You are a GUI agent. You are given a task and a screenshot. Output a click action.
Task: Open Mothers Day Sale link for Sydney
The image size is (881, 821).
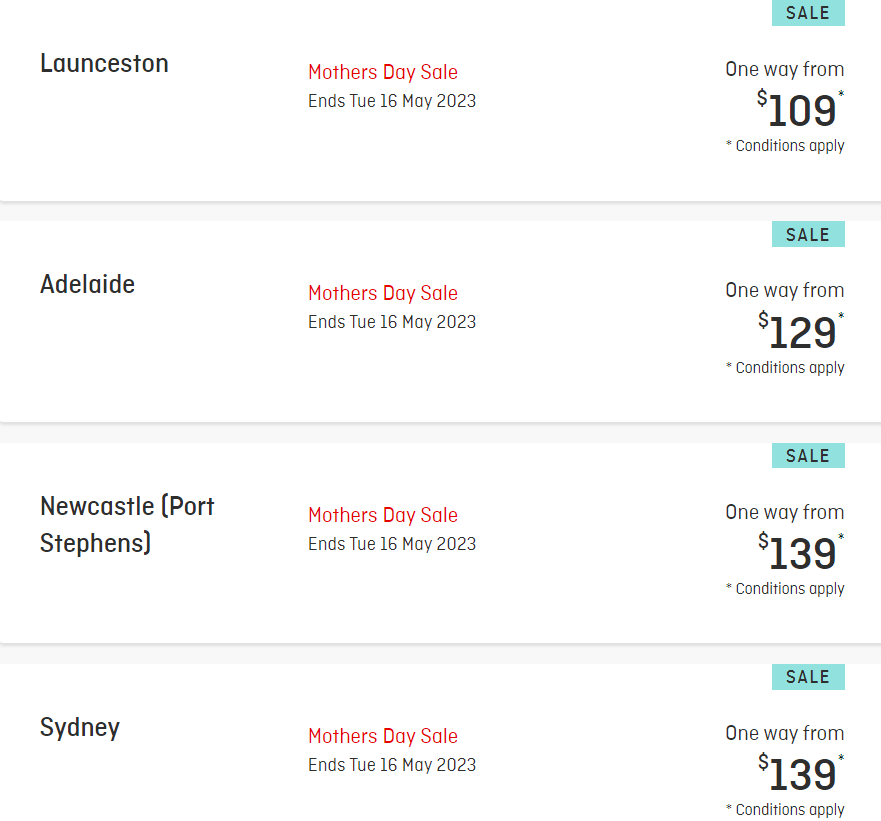383,736
